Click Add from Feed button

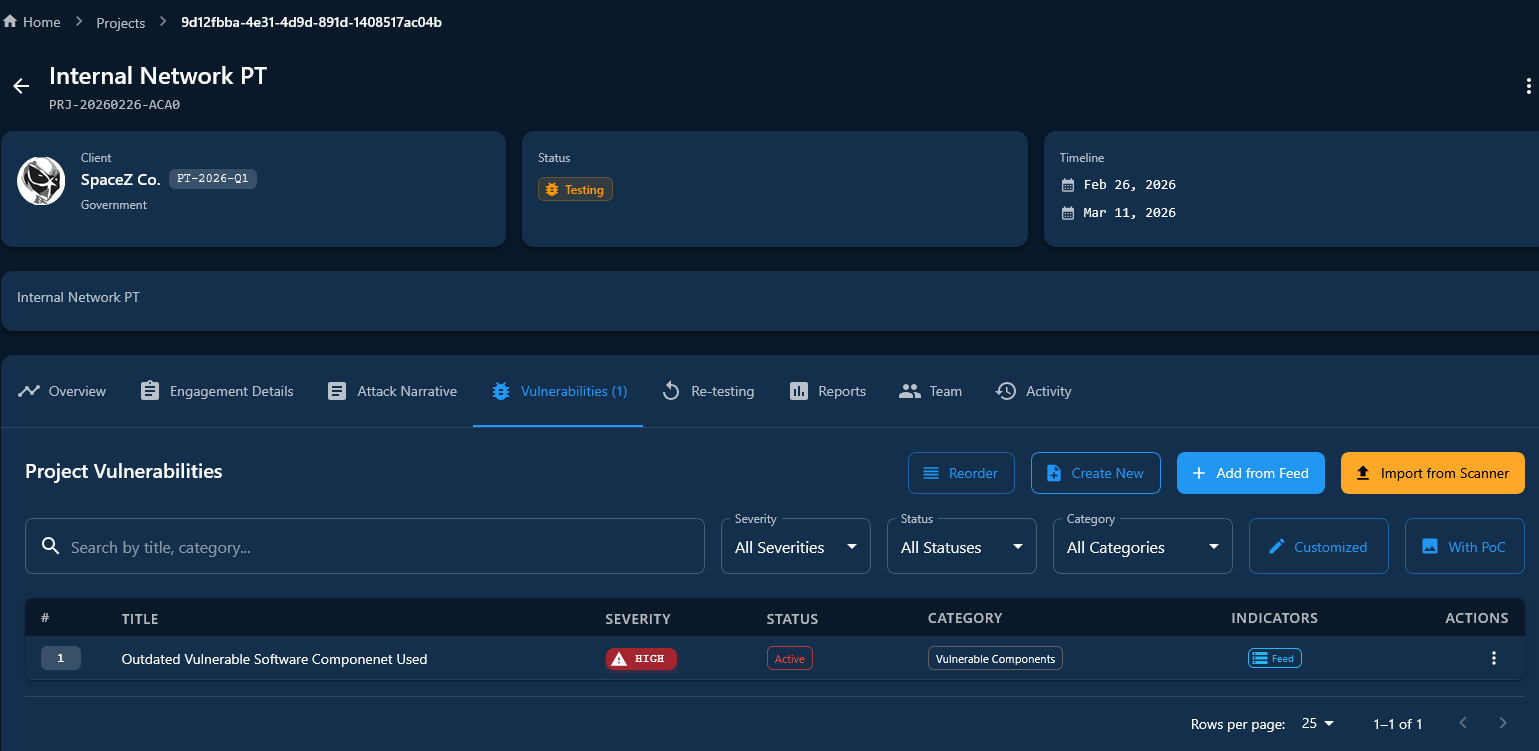(1250, 473)
